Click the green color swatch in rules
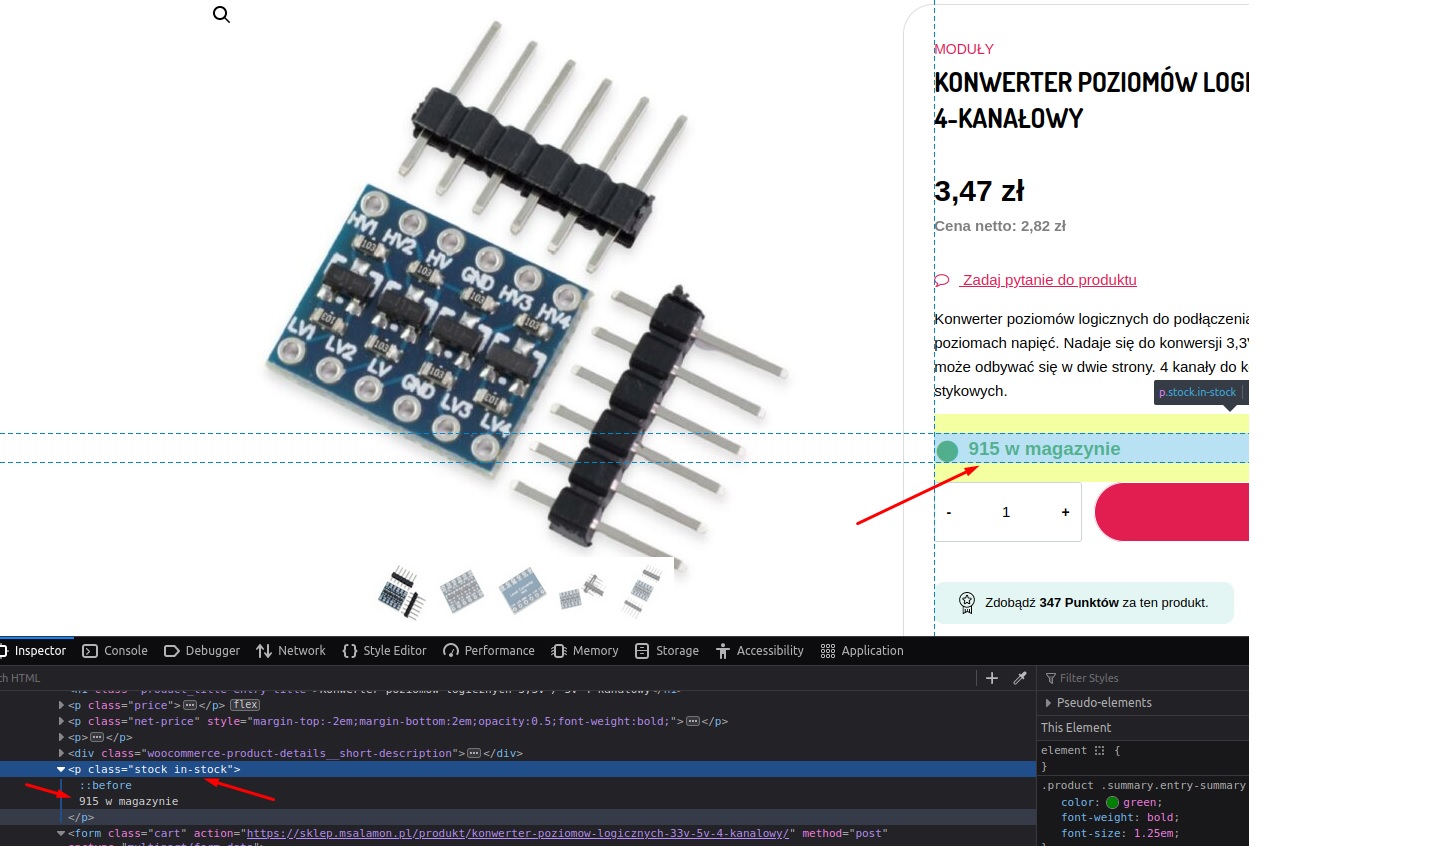Screen dimensions: 1448x846 (x=1112, y=802)
